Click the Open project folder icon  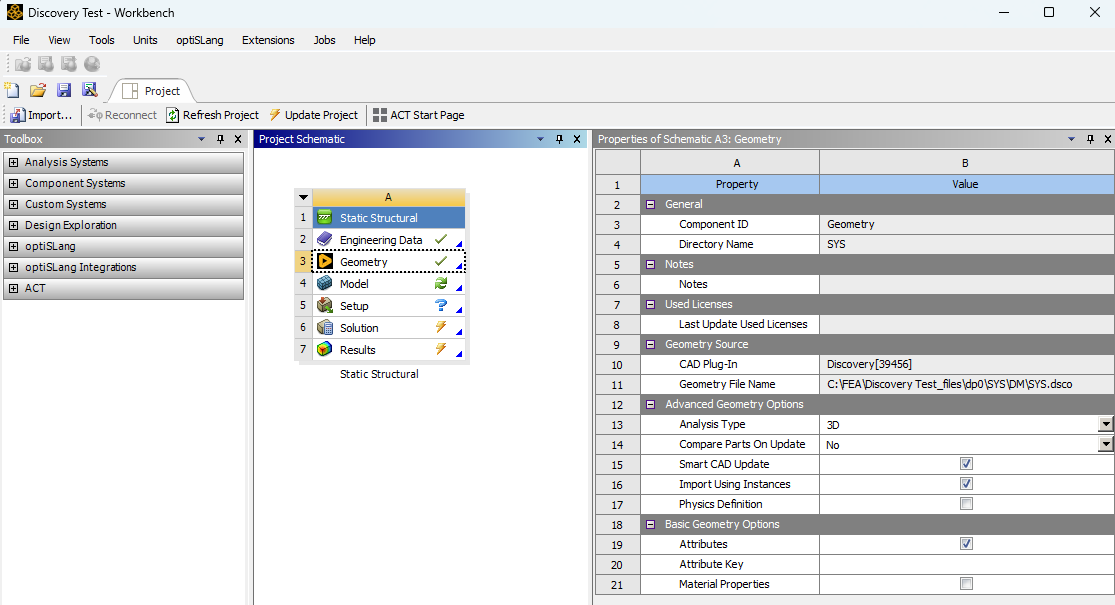(x=38, y=90)
